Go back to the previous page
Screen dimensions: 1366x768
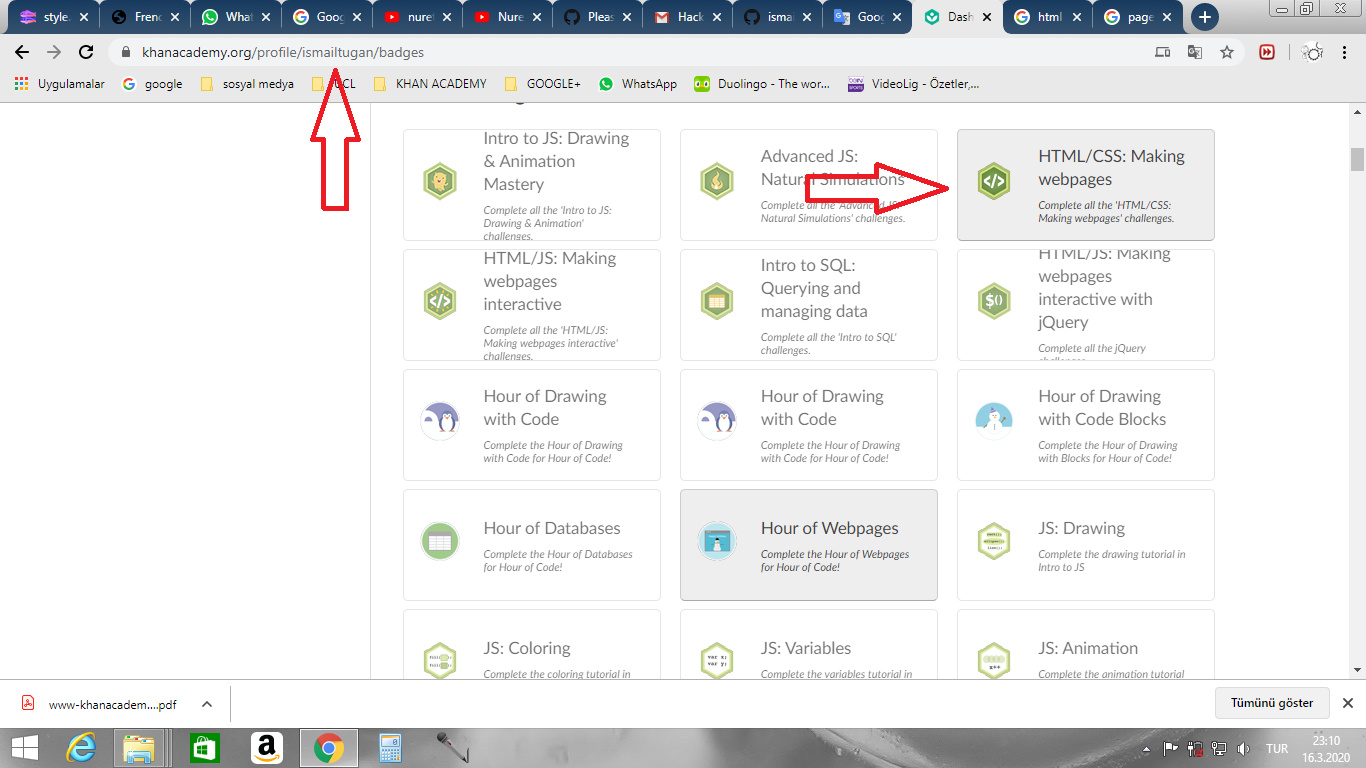22,52
